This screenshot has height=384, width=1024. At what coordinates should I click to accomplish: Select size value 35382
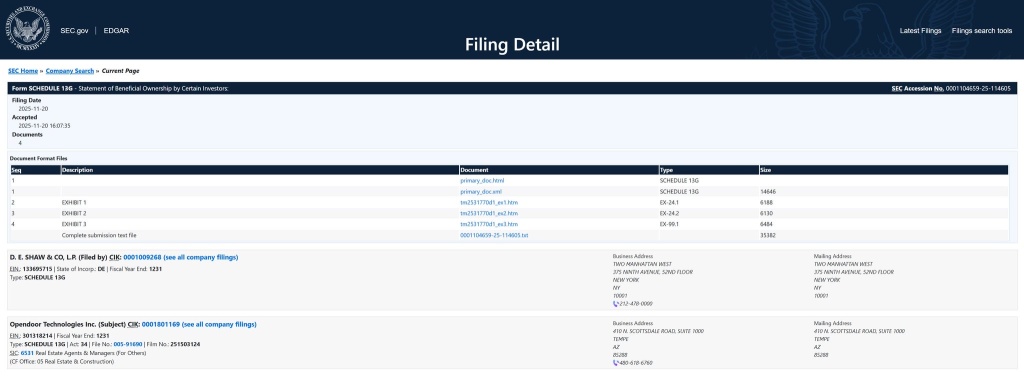pyautogui.click(x=768, y=235)
